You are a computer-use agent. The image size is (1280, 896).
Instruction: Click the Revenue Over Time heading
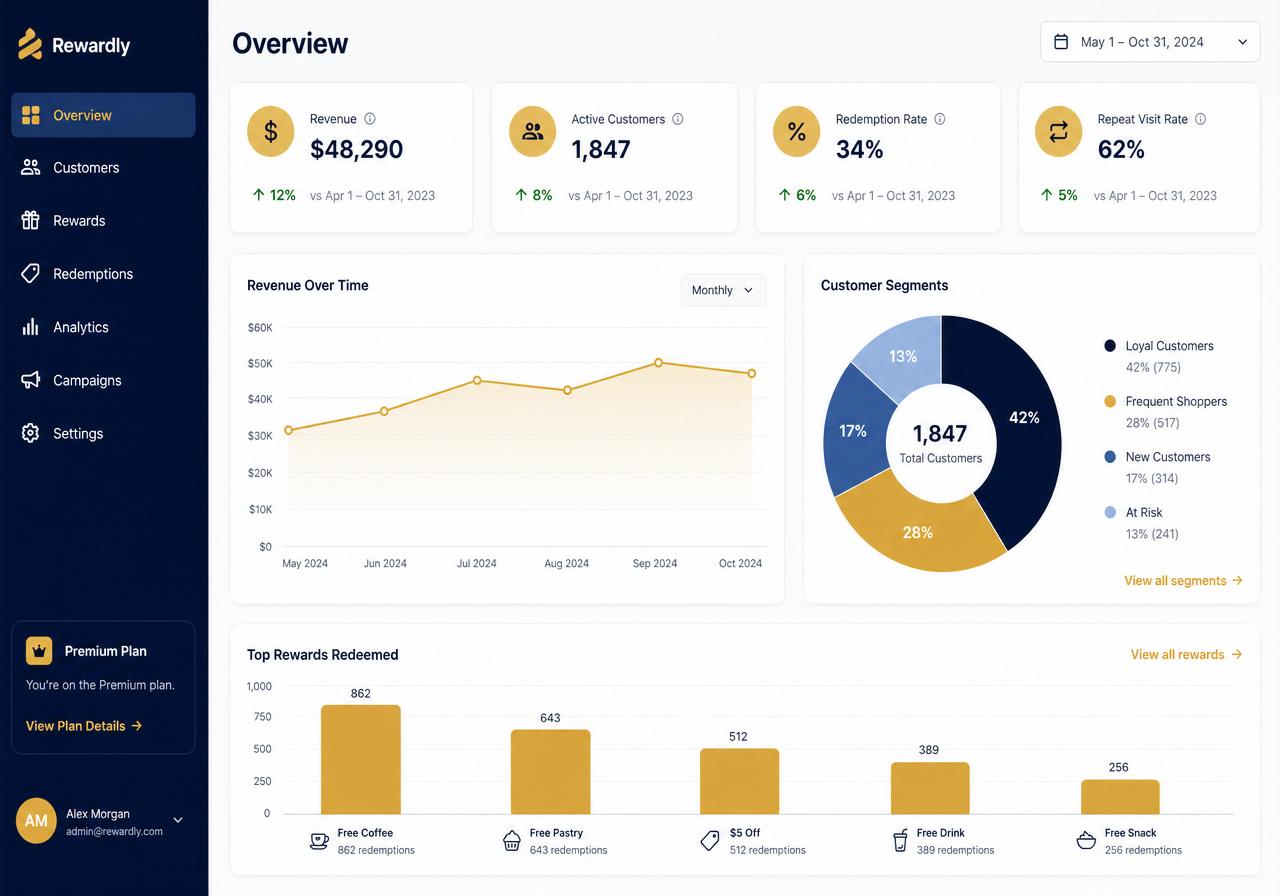(308, 285)
